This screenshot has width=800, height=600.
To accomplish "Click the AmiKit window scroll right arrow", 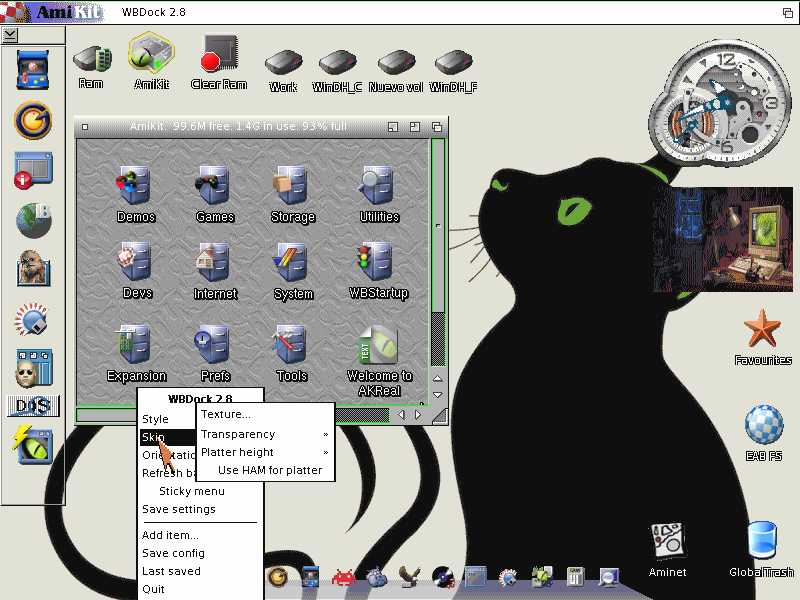I will [418, 415].
